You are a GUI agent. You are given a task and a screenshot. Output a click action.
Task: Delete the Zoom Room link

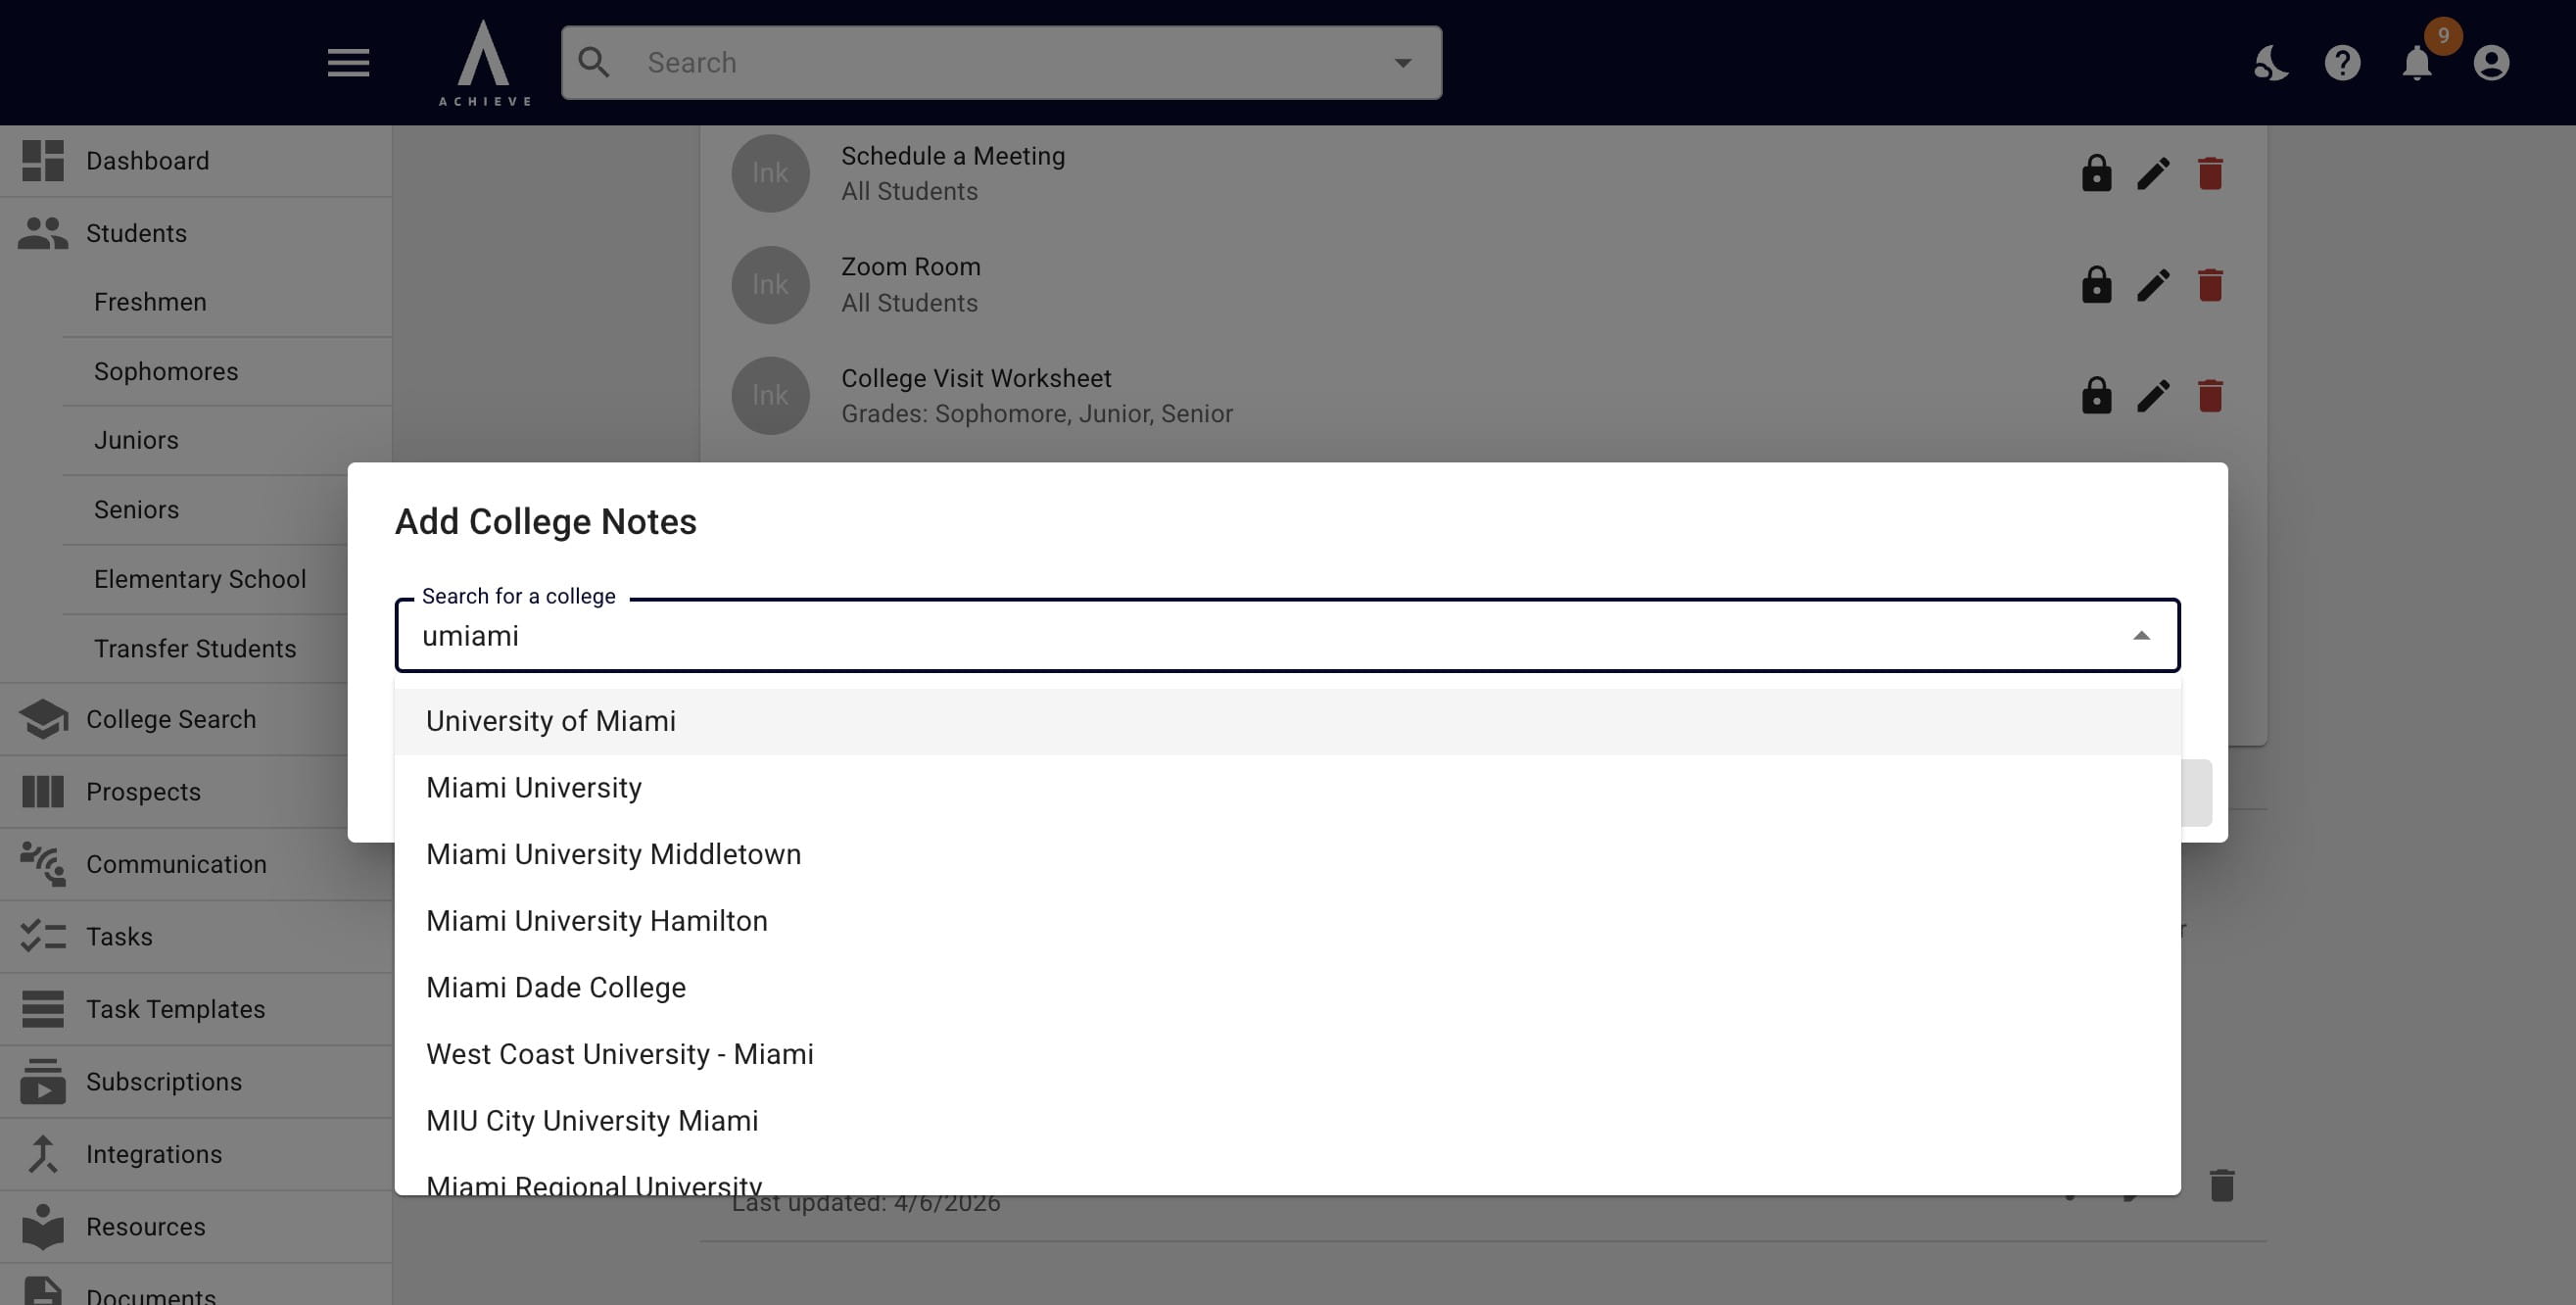click(2210, 285)
